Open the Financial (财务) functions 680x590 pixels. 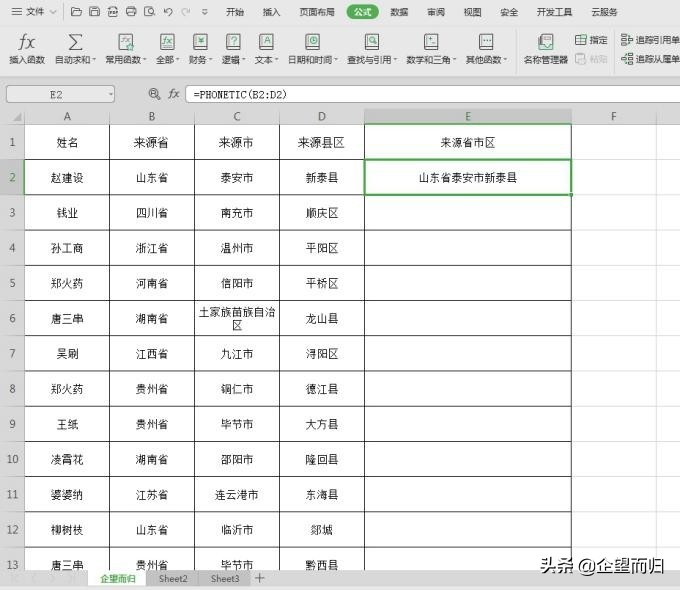pyautogui.click(x=200, y=49)
